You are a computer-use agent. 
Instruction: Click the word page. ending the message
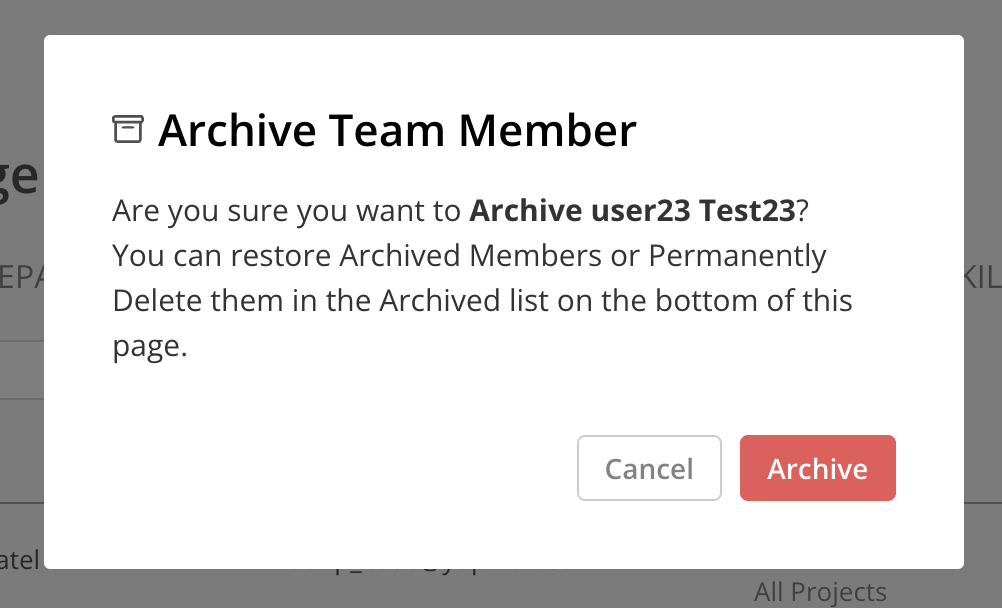pyautogui.click(x=150, y=347)
